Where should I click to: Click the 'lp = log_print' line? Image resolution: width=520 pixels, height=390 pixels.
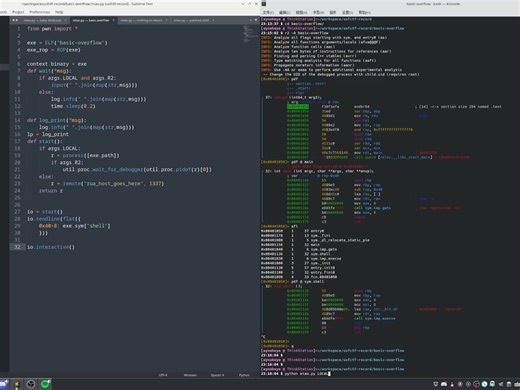[x=48, y=134]
